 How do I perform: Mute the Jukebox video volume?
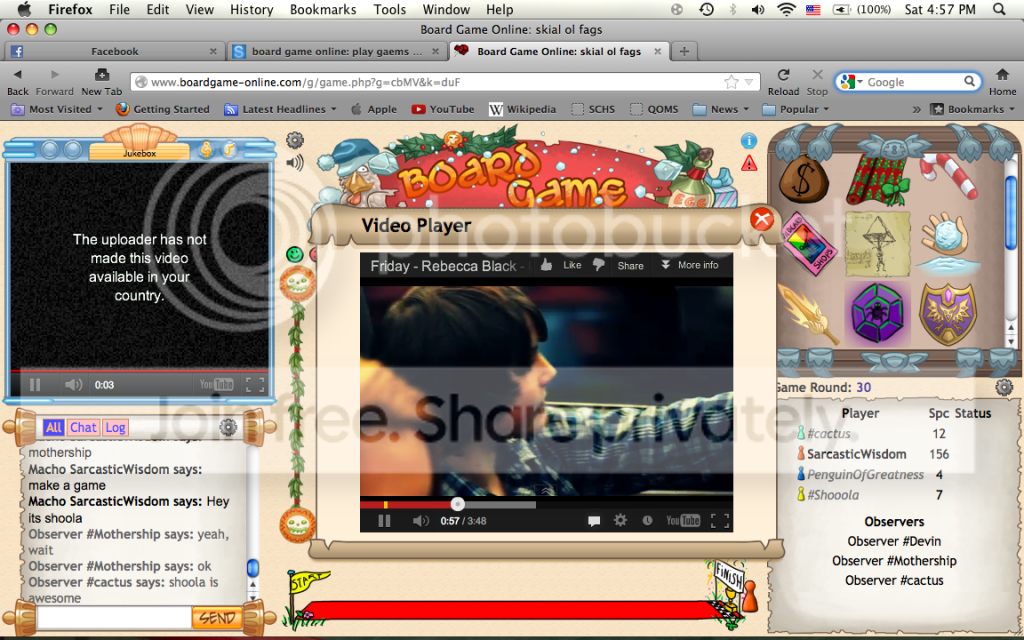tap(73, 385)
